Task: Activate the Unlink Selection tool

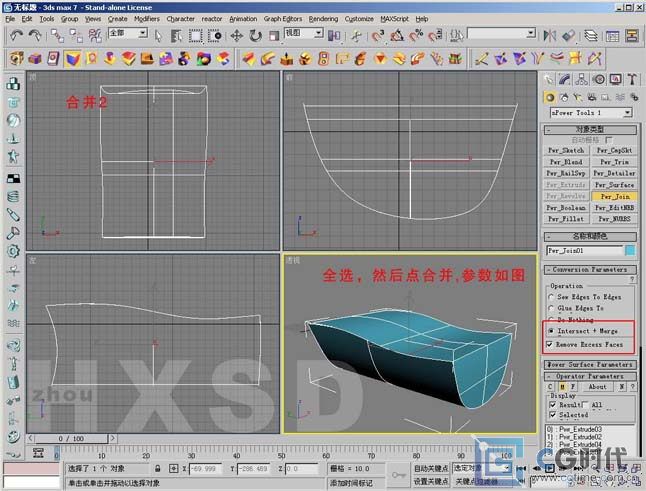Action: pyautogui.click(x=76, y=36)
